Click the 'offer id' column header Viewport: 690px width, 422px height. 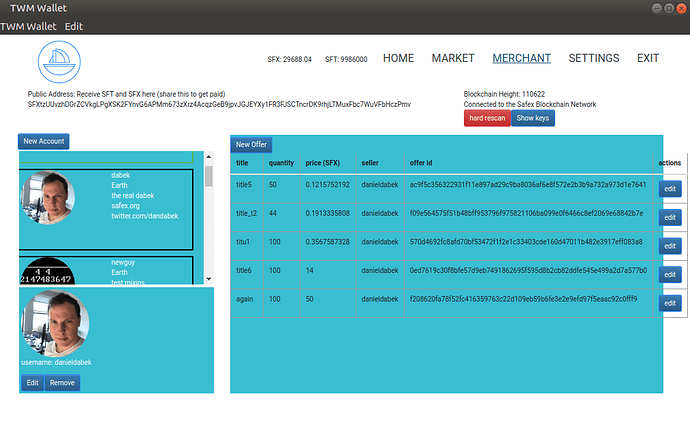[421, 163]
